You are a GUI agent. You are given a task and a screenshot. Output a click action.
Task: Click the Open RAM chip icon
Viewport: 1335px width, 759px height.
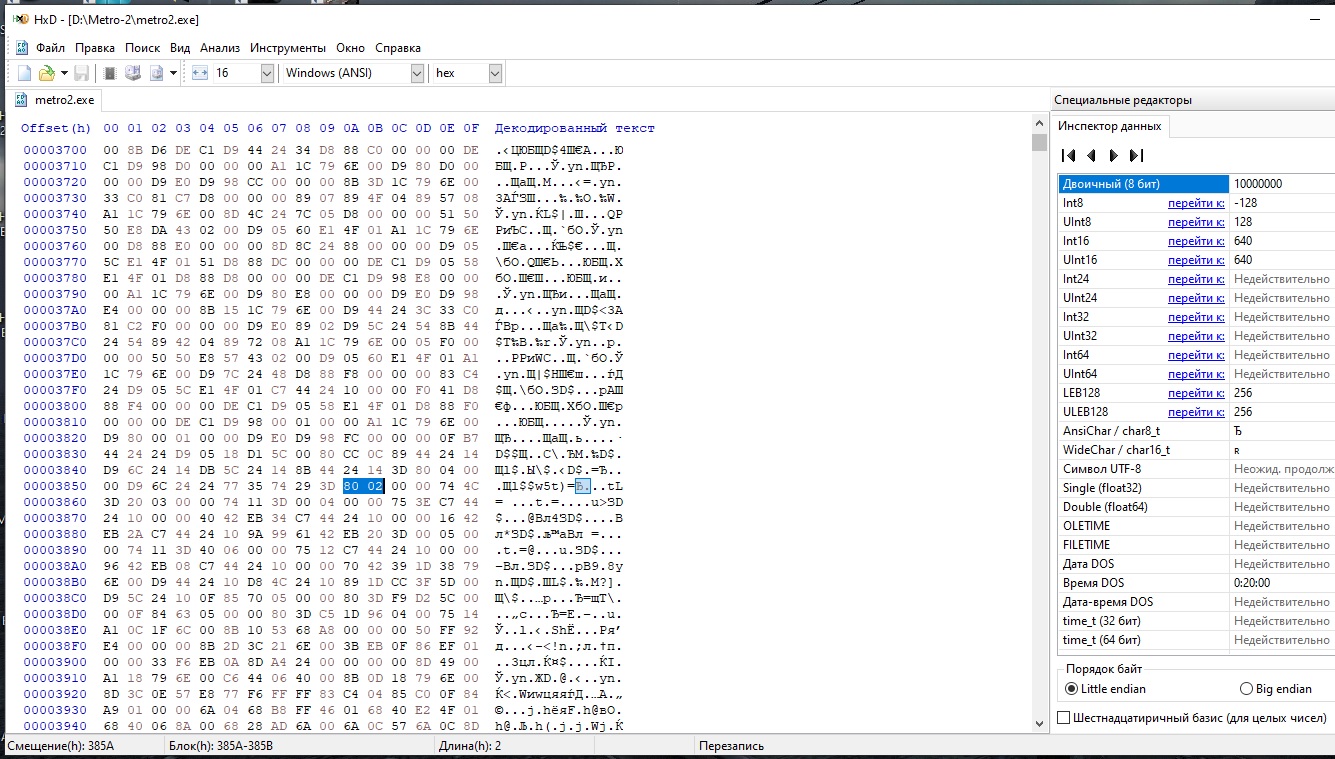pyautogui.click(x=110, y=73)
